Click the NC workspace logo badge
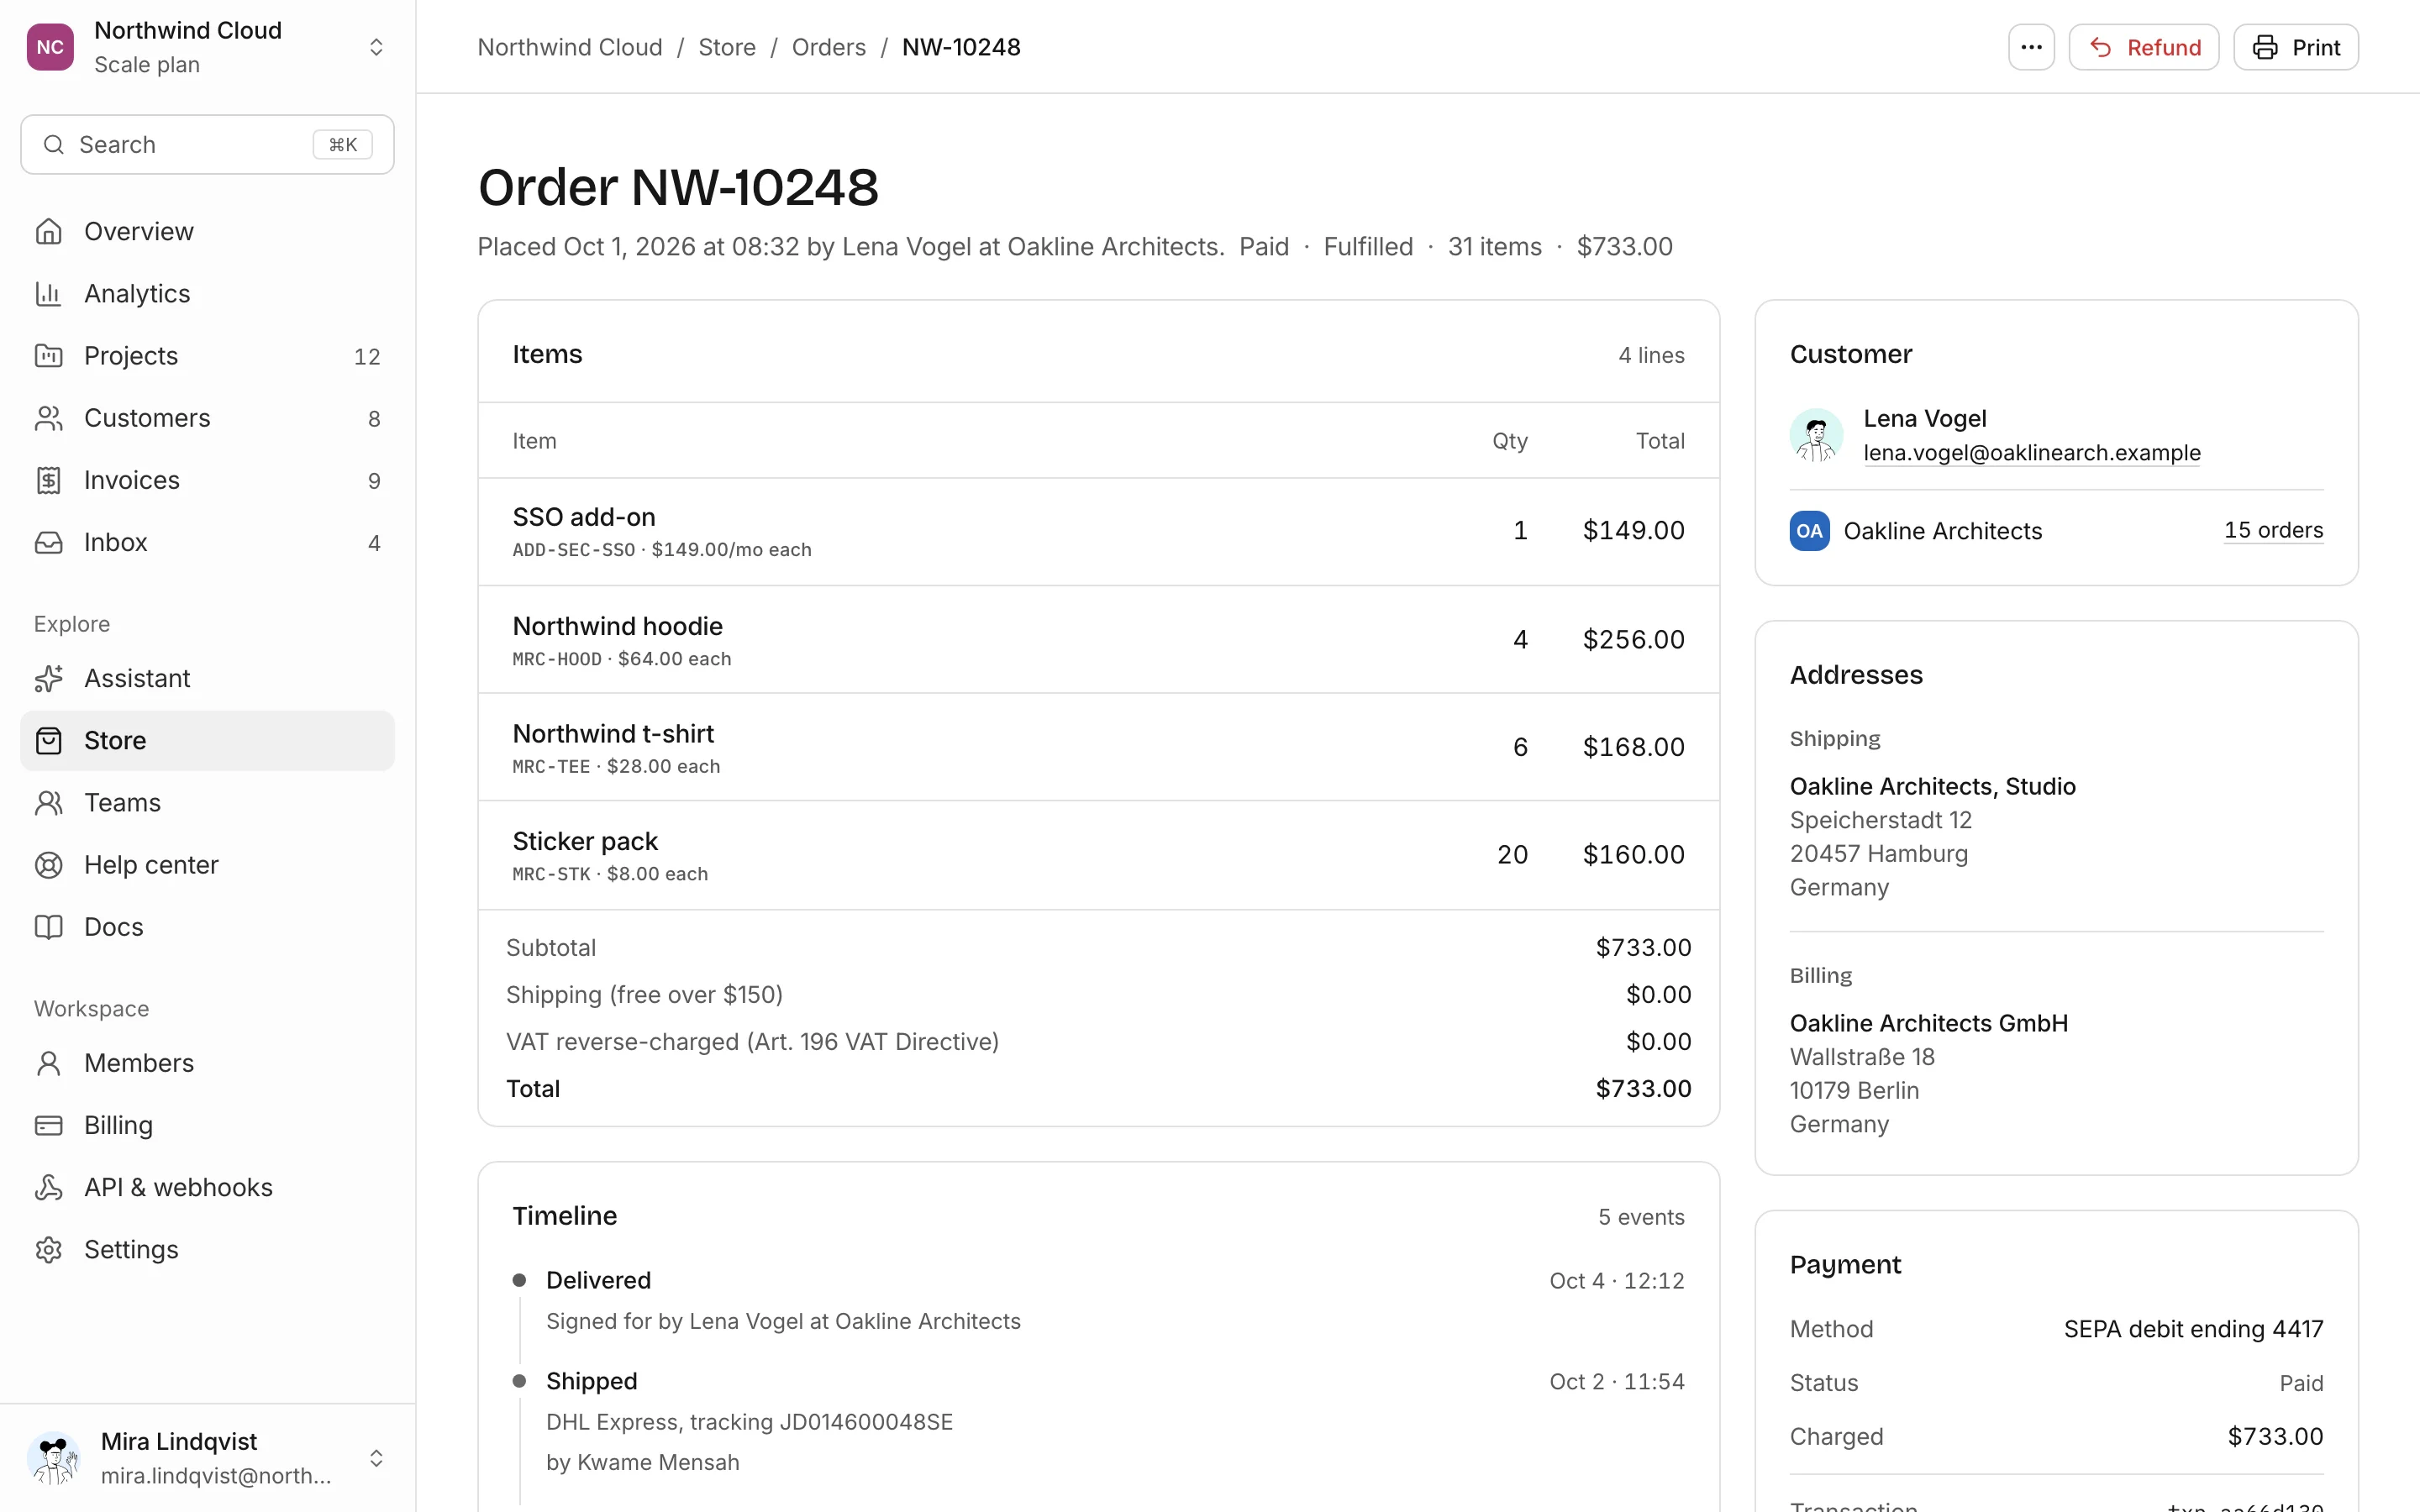2420x1512 pixels. (x=50, y=47)
